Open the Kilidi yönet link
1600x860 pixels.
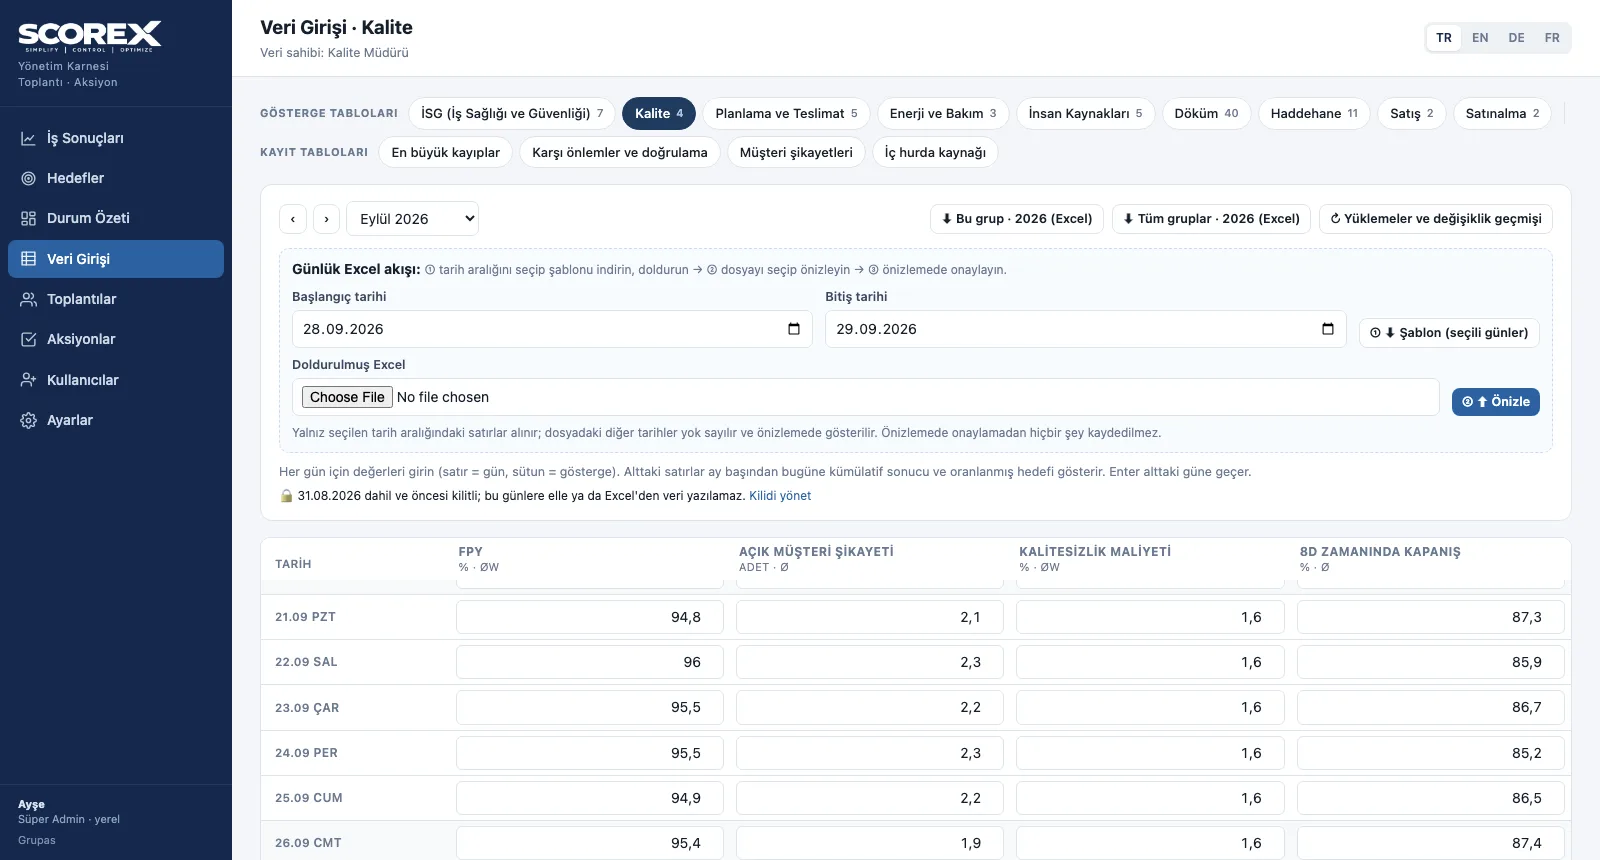780,496
